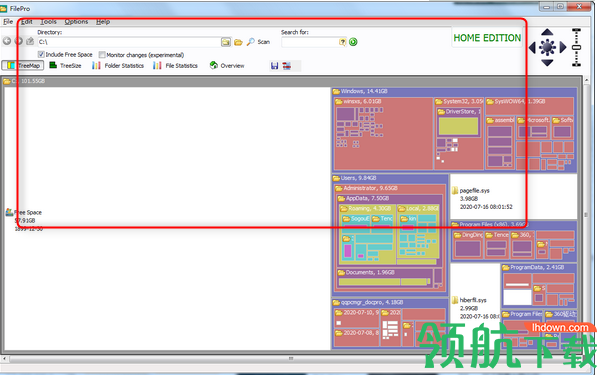Click the select directory icon beside path
The width and height of the screenshot is (597, 375).
[x=226, y=42]
